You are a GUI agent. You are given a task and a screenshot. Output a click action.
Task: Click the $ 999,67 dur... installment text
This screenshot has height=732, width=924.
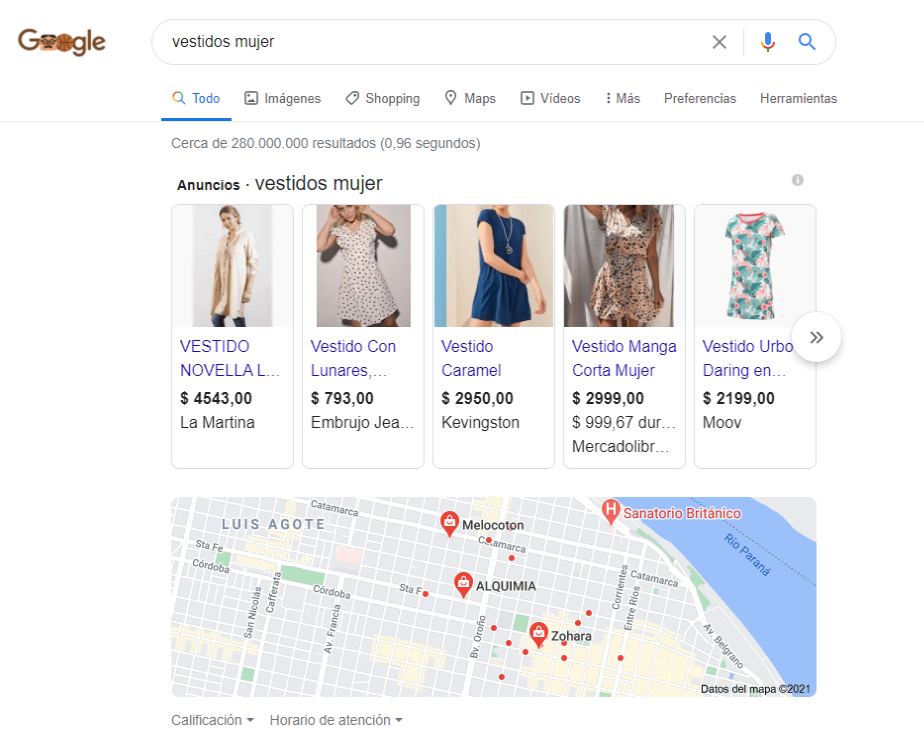click(x=623, y=423)
